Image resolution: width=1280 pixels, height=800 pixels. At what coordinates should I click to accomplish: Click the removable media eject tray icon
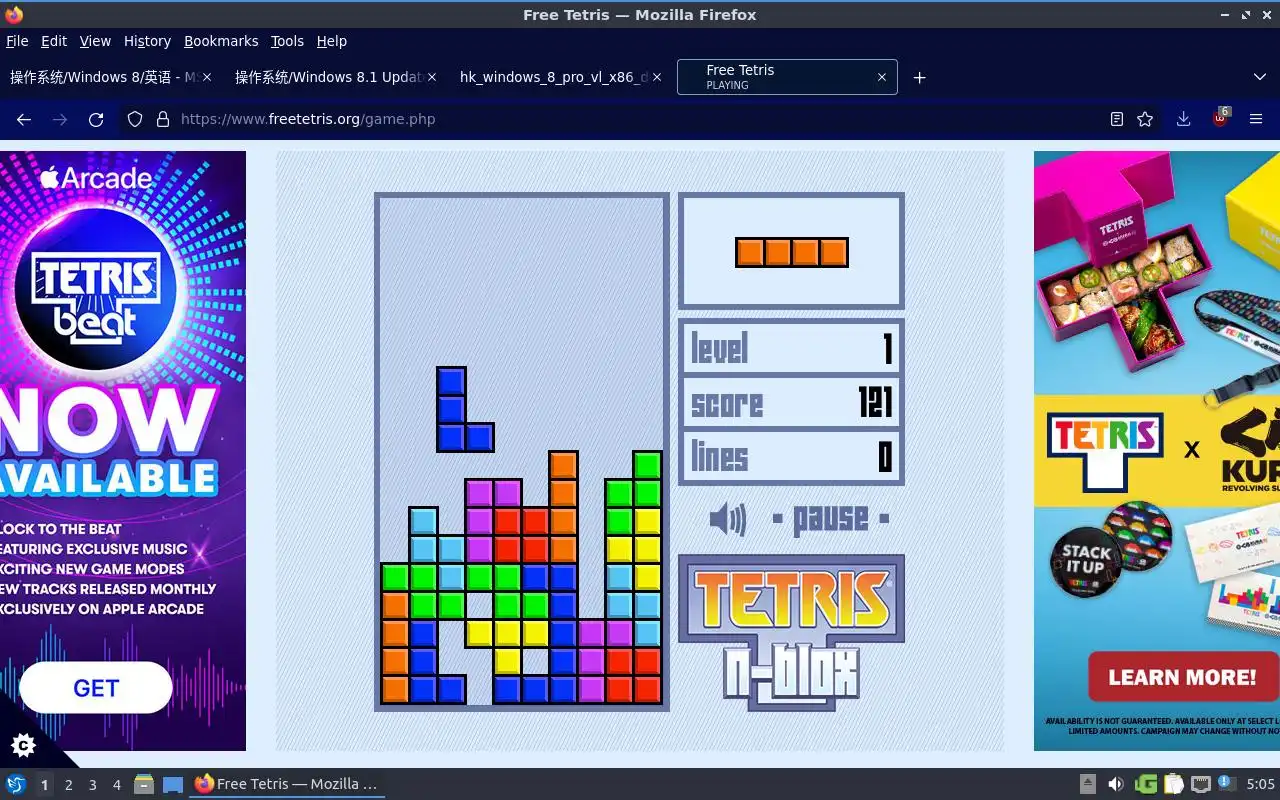click(x=1088, y=785)
